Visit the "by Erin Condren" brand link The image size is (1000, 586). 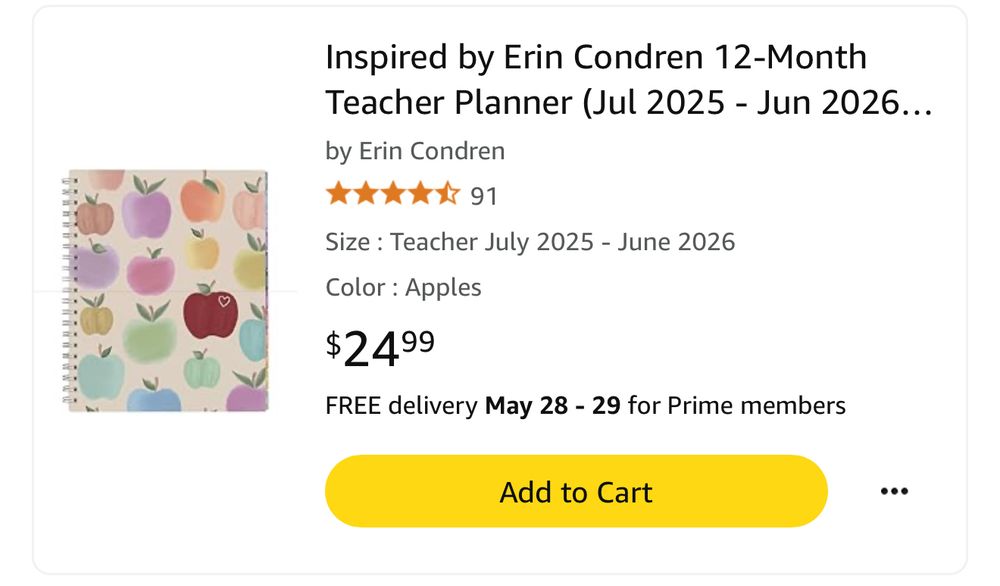(415, 151)
